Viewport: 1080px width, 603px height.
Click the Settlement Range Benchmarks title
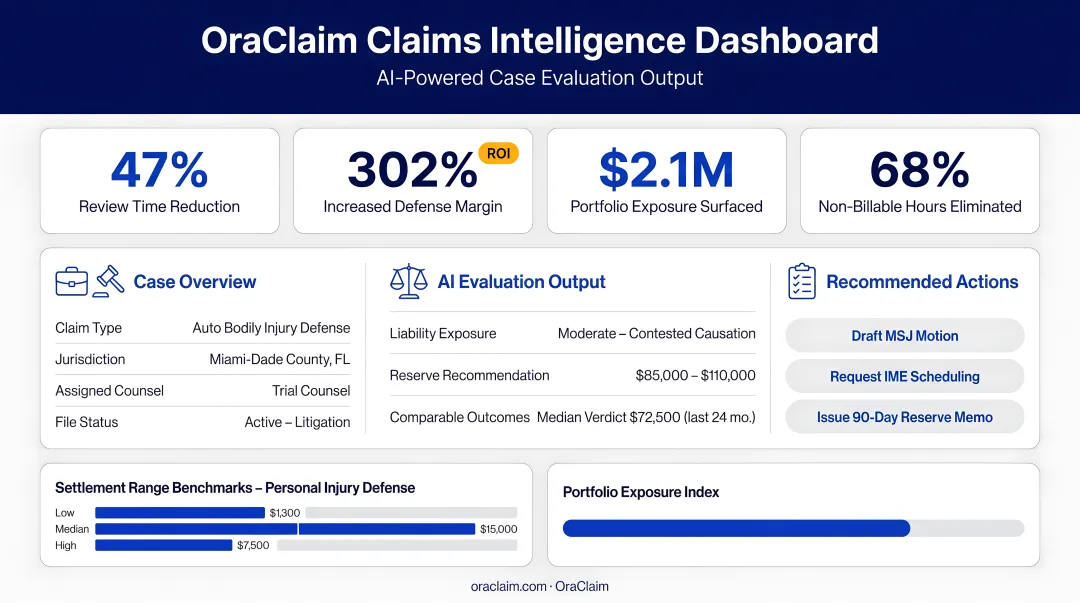click(235, 488)
